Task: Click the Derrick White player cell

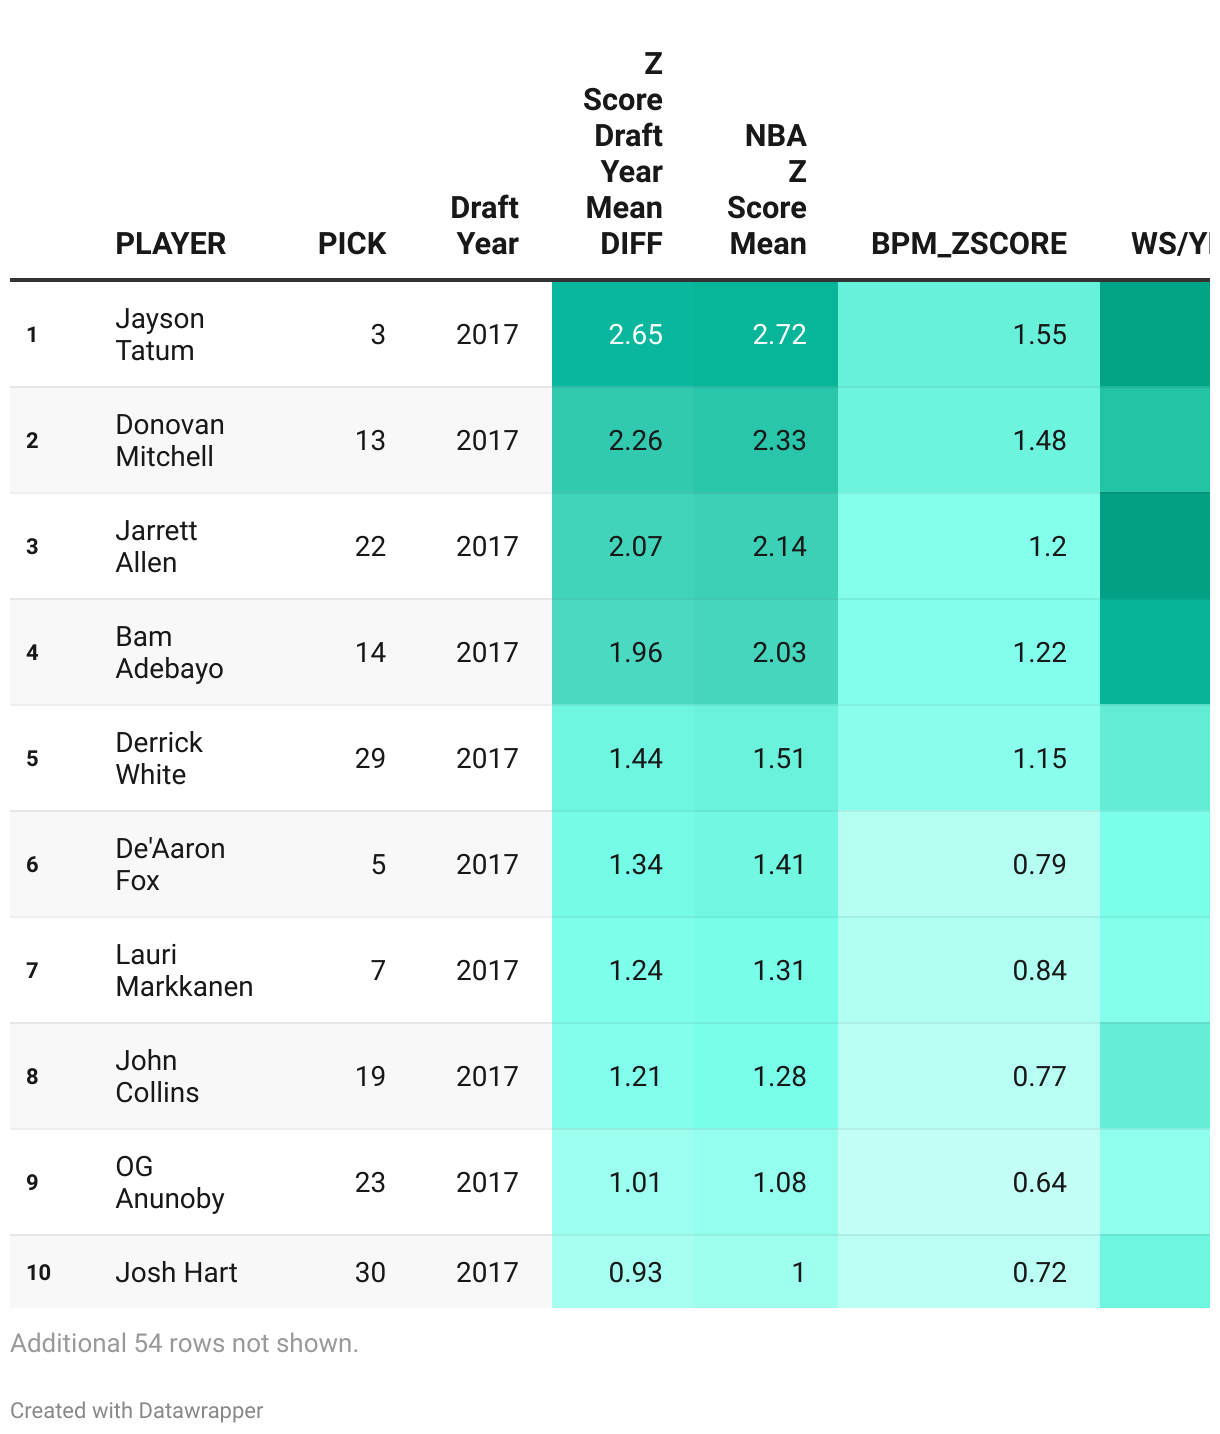Action: click(x=159, y=758)
